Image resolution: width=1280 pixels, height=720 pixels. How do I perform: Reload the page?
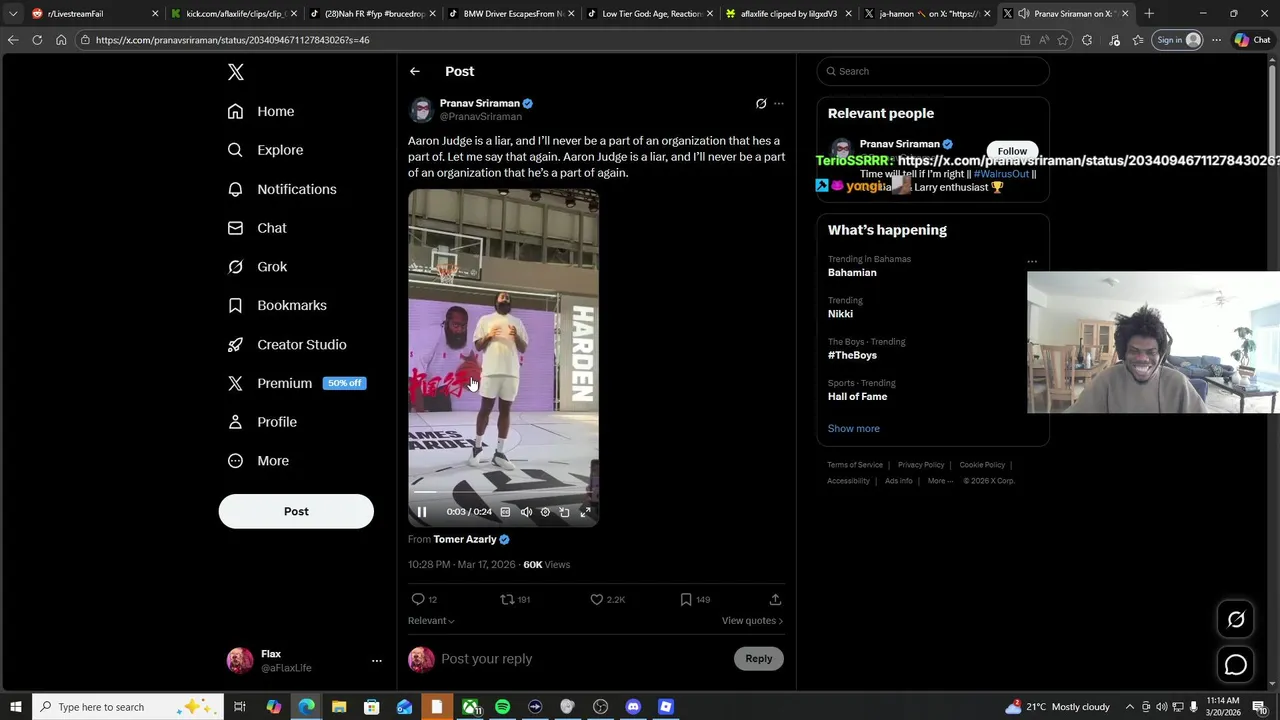37,40
